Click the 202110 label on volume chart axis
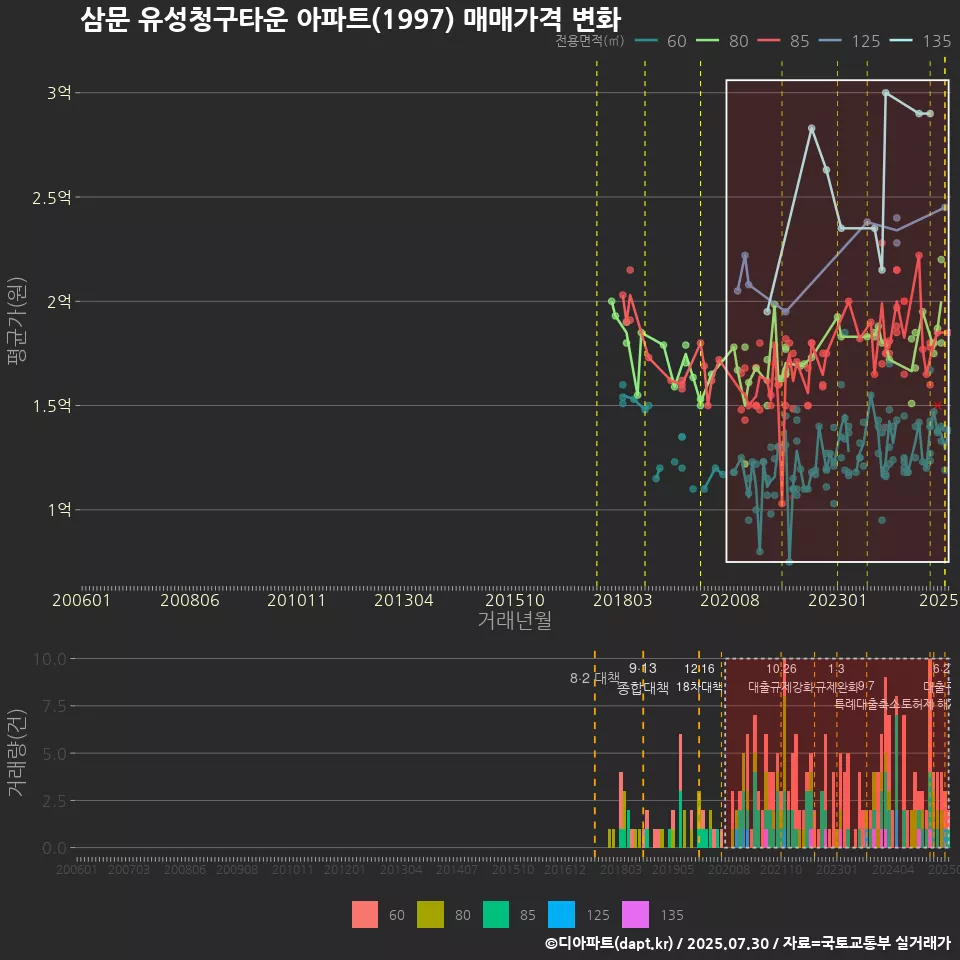960x960 pixels. pyautogui.click(x=781, y=869)
